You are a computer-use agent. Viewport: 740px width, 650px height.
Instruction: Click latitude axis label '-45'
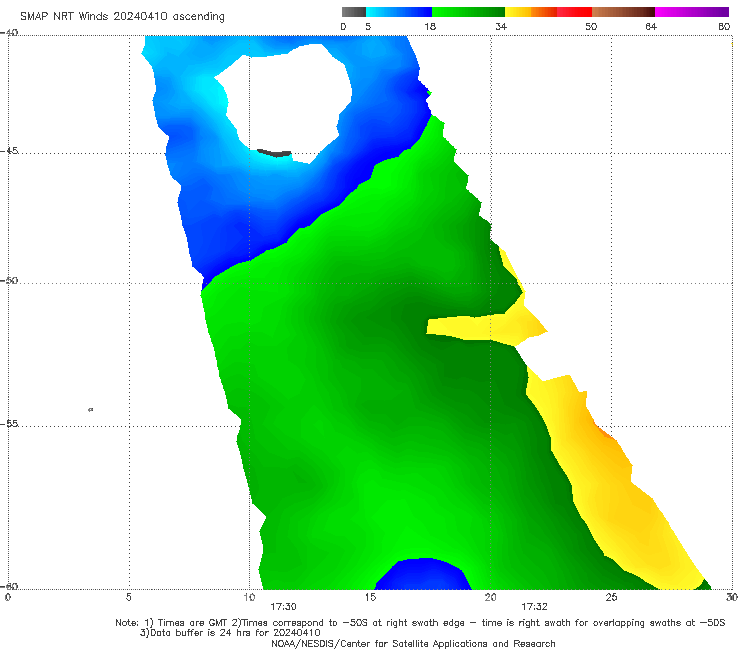pos(9,151)
